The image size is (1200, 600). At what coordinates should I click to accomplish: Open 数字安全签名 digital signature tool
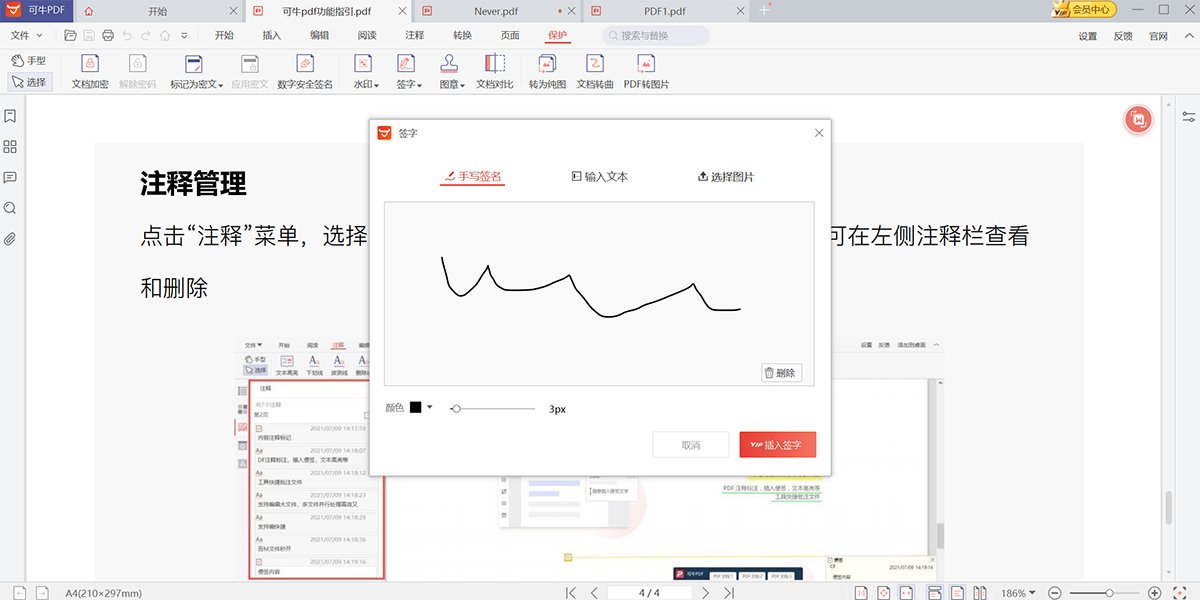coord(305,70)
